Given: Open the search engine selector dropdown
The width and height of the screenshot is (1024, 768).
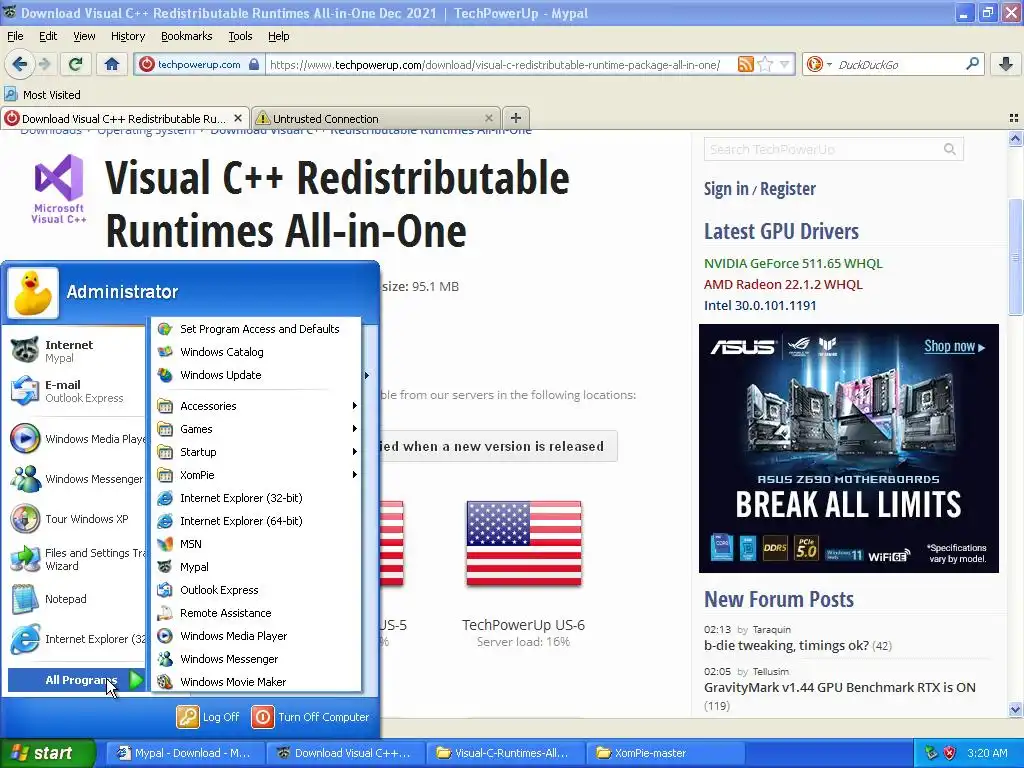Looking at the screenshot, I should (819, 64).
